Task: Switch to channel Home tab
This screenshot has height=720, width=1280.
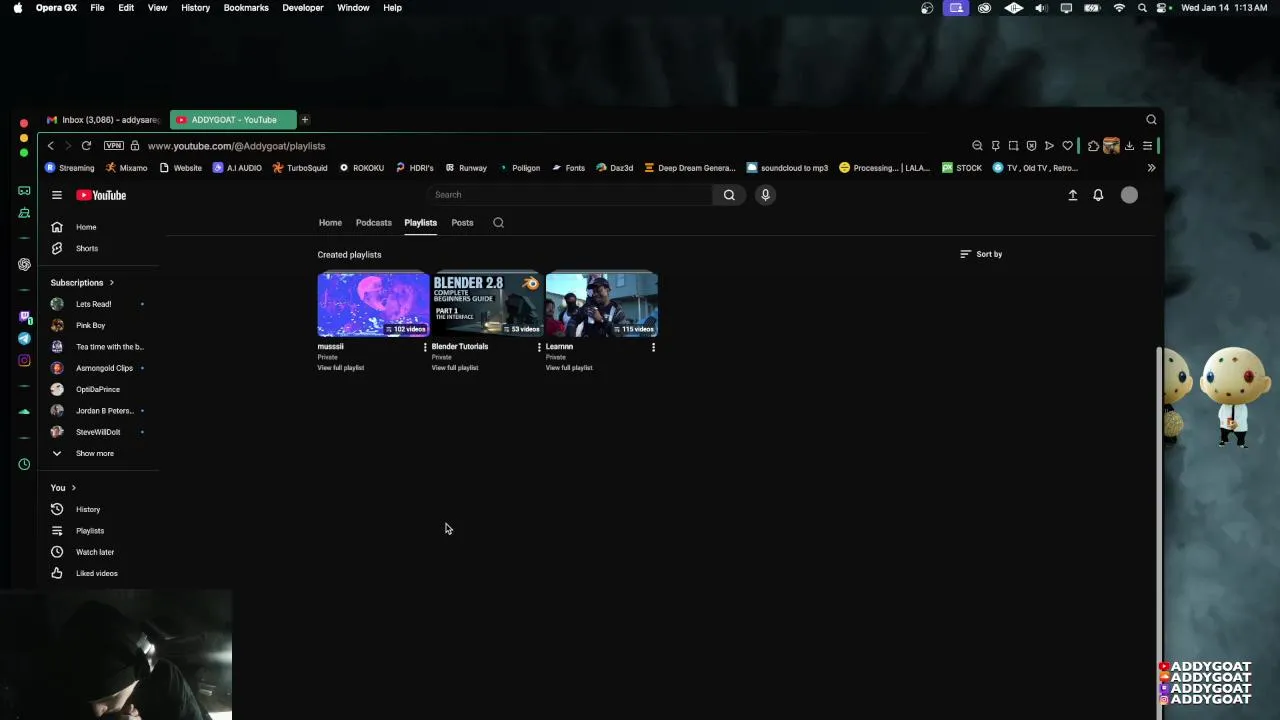Action: click(330, 223)
